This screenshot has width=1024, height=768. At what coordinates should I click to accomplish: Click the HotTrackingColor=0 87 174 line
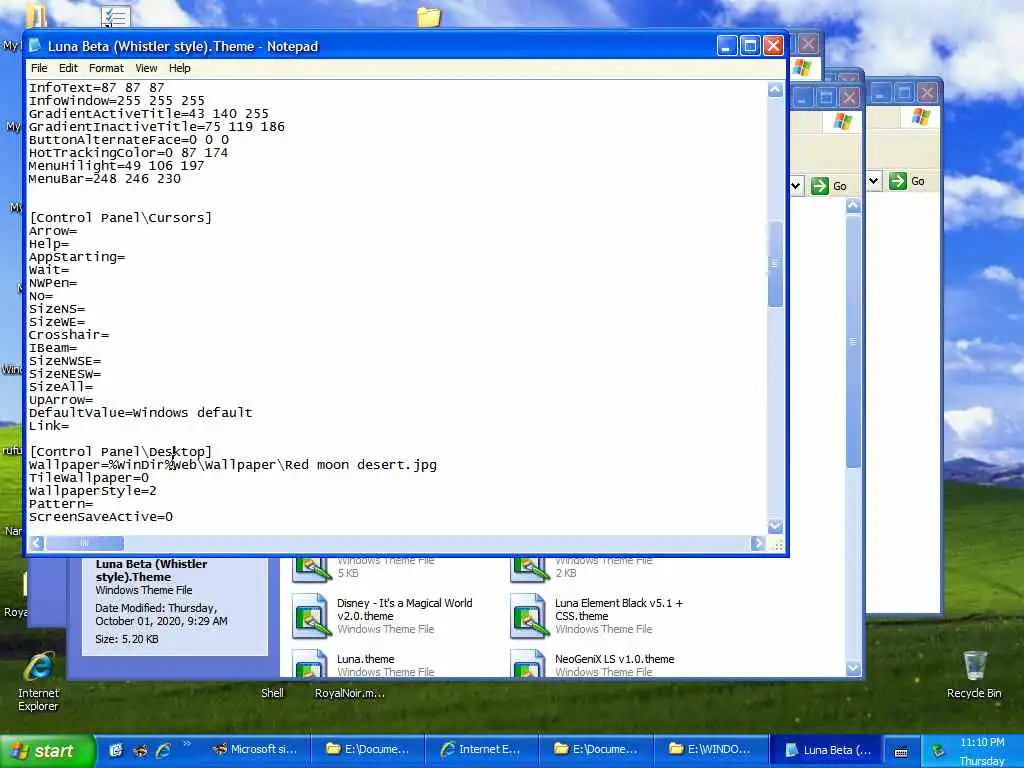(x=128, y=153)
